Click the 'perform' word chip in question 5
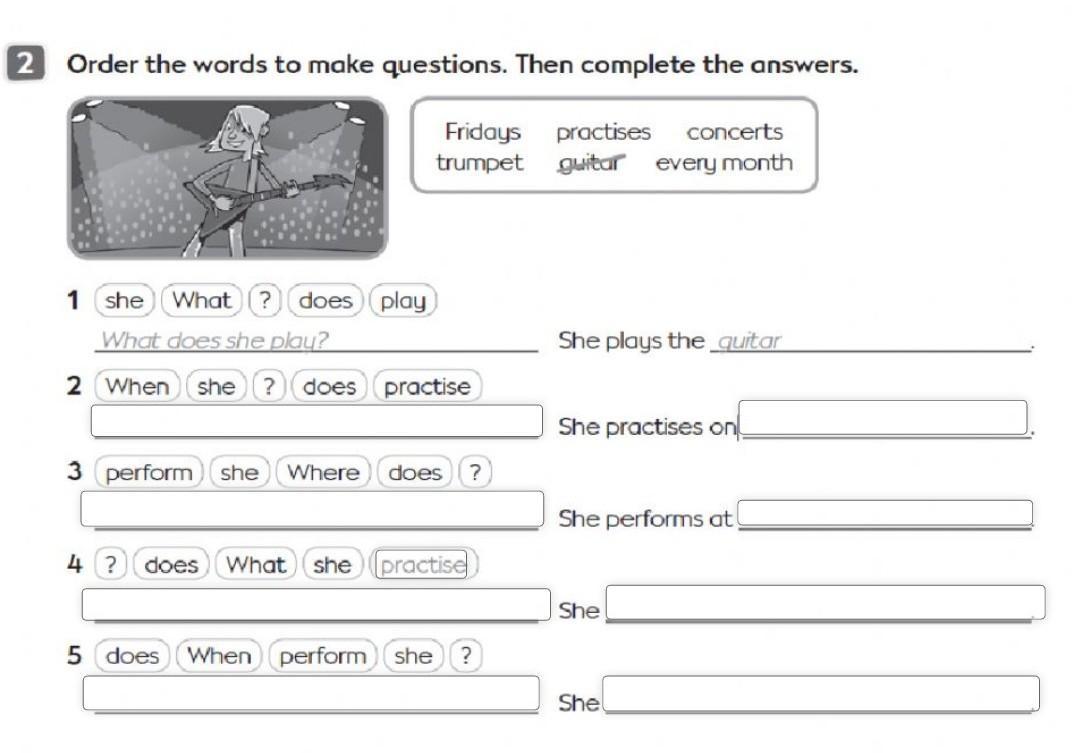The width and height of the screenshot is (1080, 753). point(323,656)
